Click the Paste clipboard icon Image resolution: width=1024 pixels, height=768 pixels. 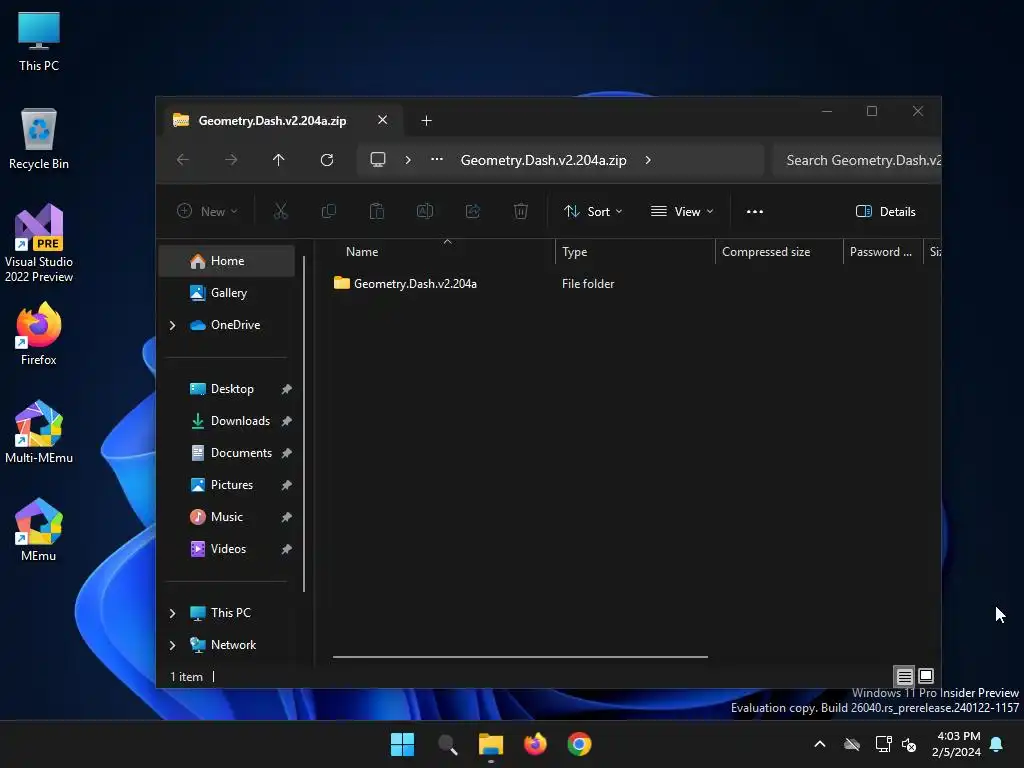click(x=377, y=211)
